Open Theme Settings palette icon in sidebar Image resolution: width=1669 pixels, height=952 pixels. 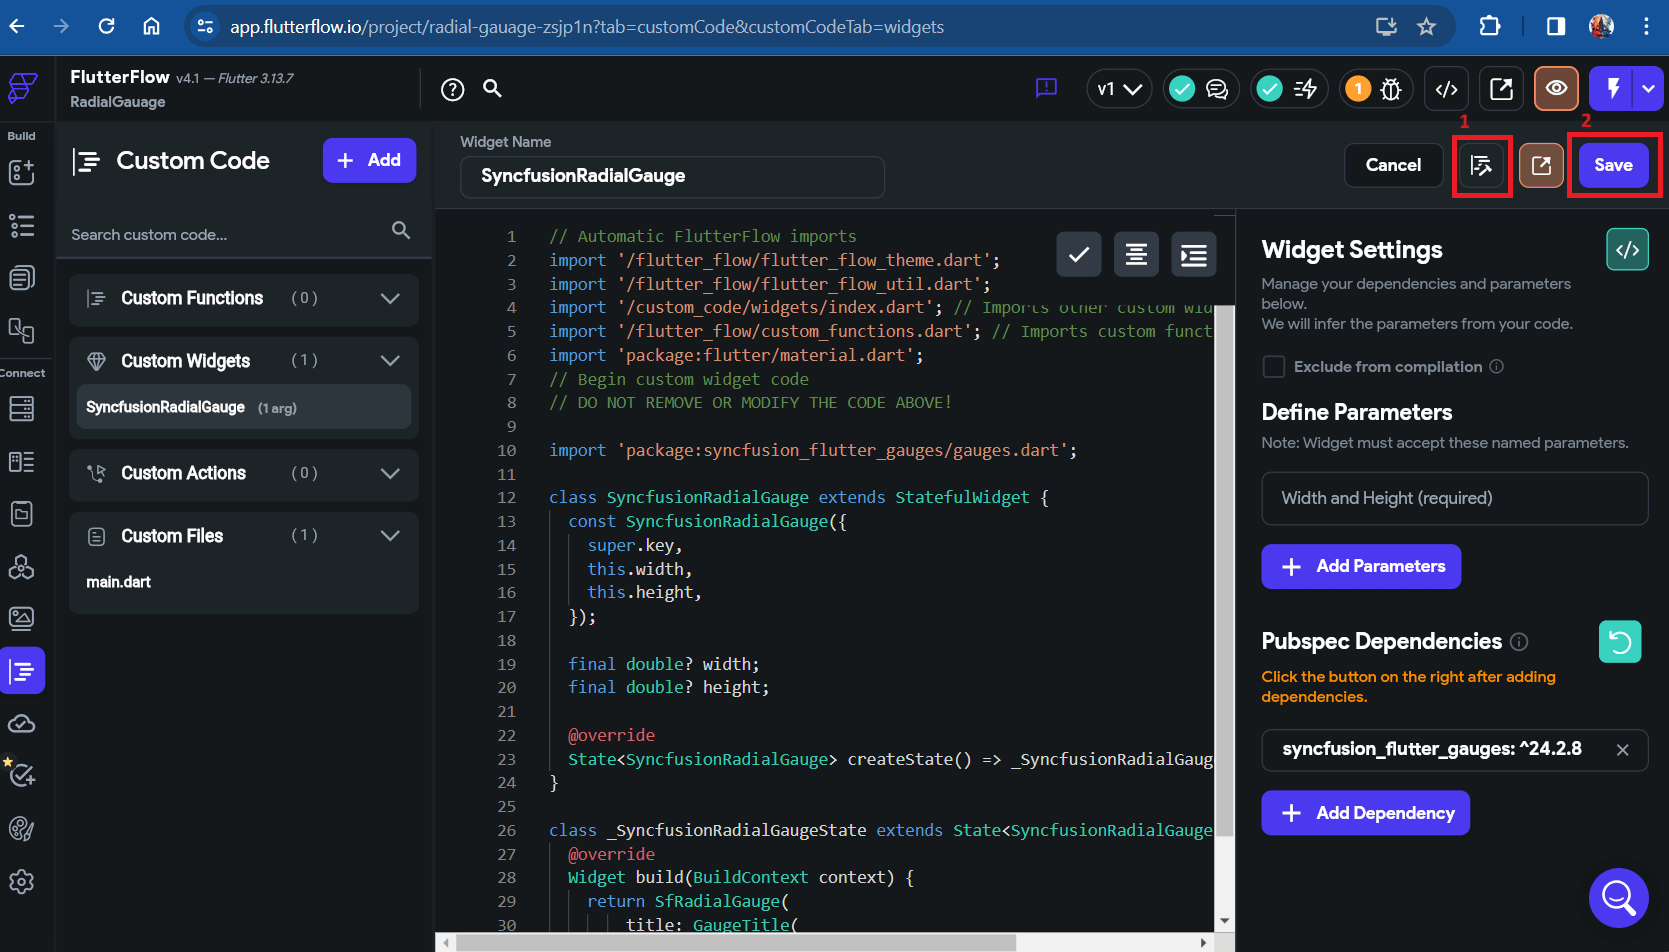pos(22,828)
